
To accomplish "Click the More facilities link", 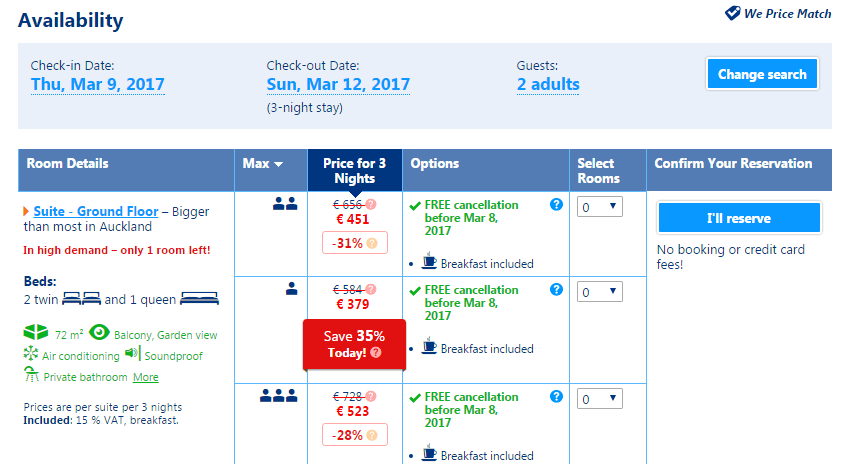I will [x=146, y=377].
